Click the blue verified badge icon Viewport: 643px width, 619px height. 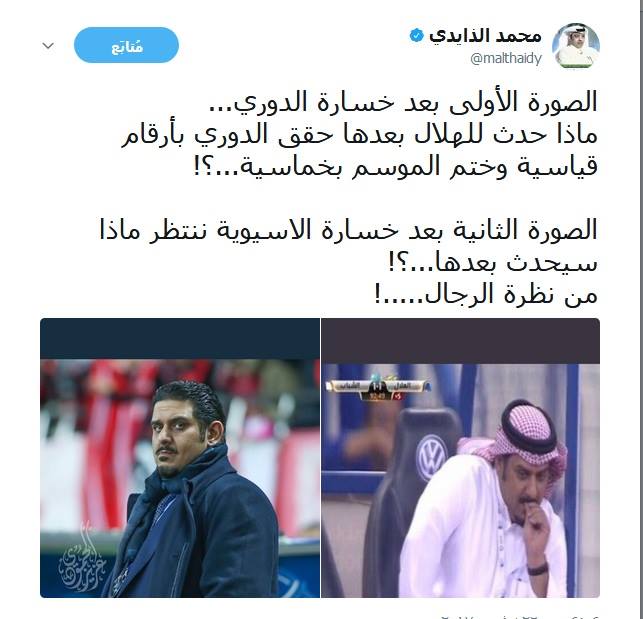point(416,36)
